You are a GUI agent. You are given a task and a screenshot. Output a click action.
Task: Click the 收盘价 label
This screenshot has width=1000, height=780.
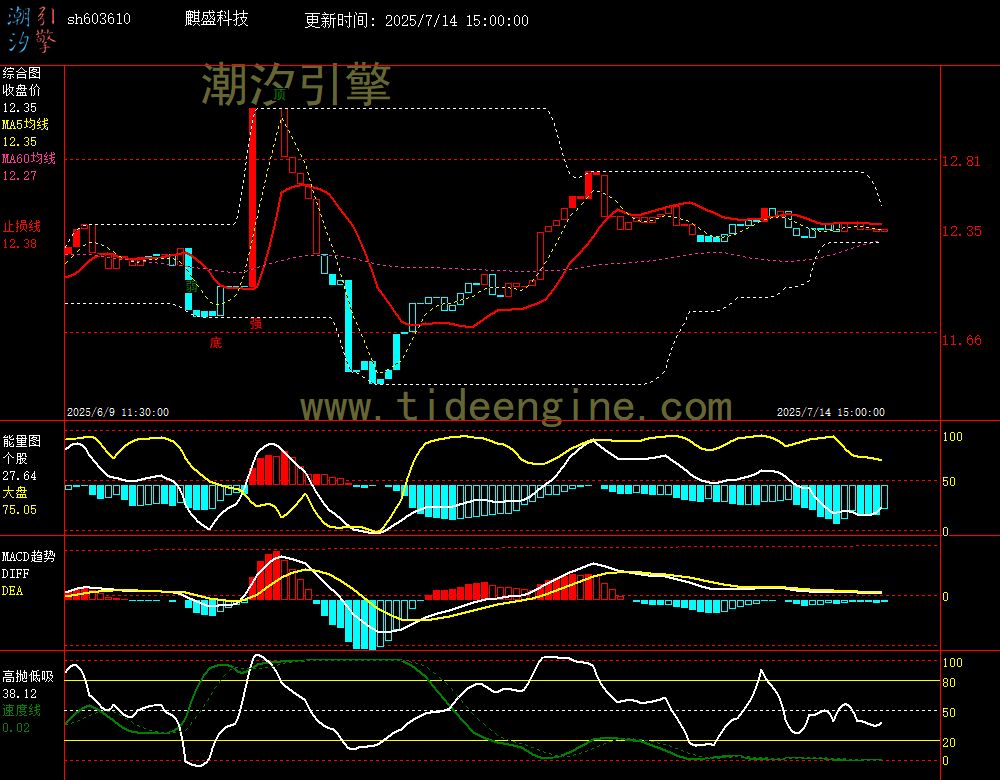22,91
